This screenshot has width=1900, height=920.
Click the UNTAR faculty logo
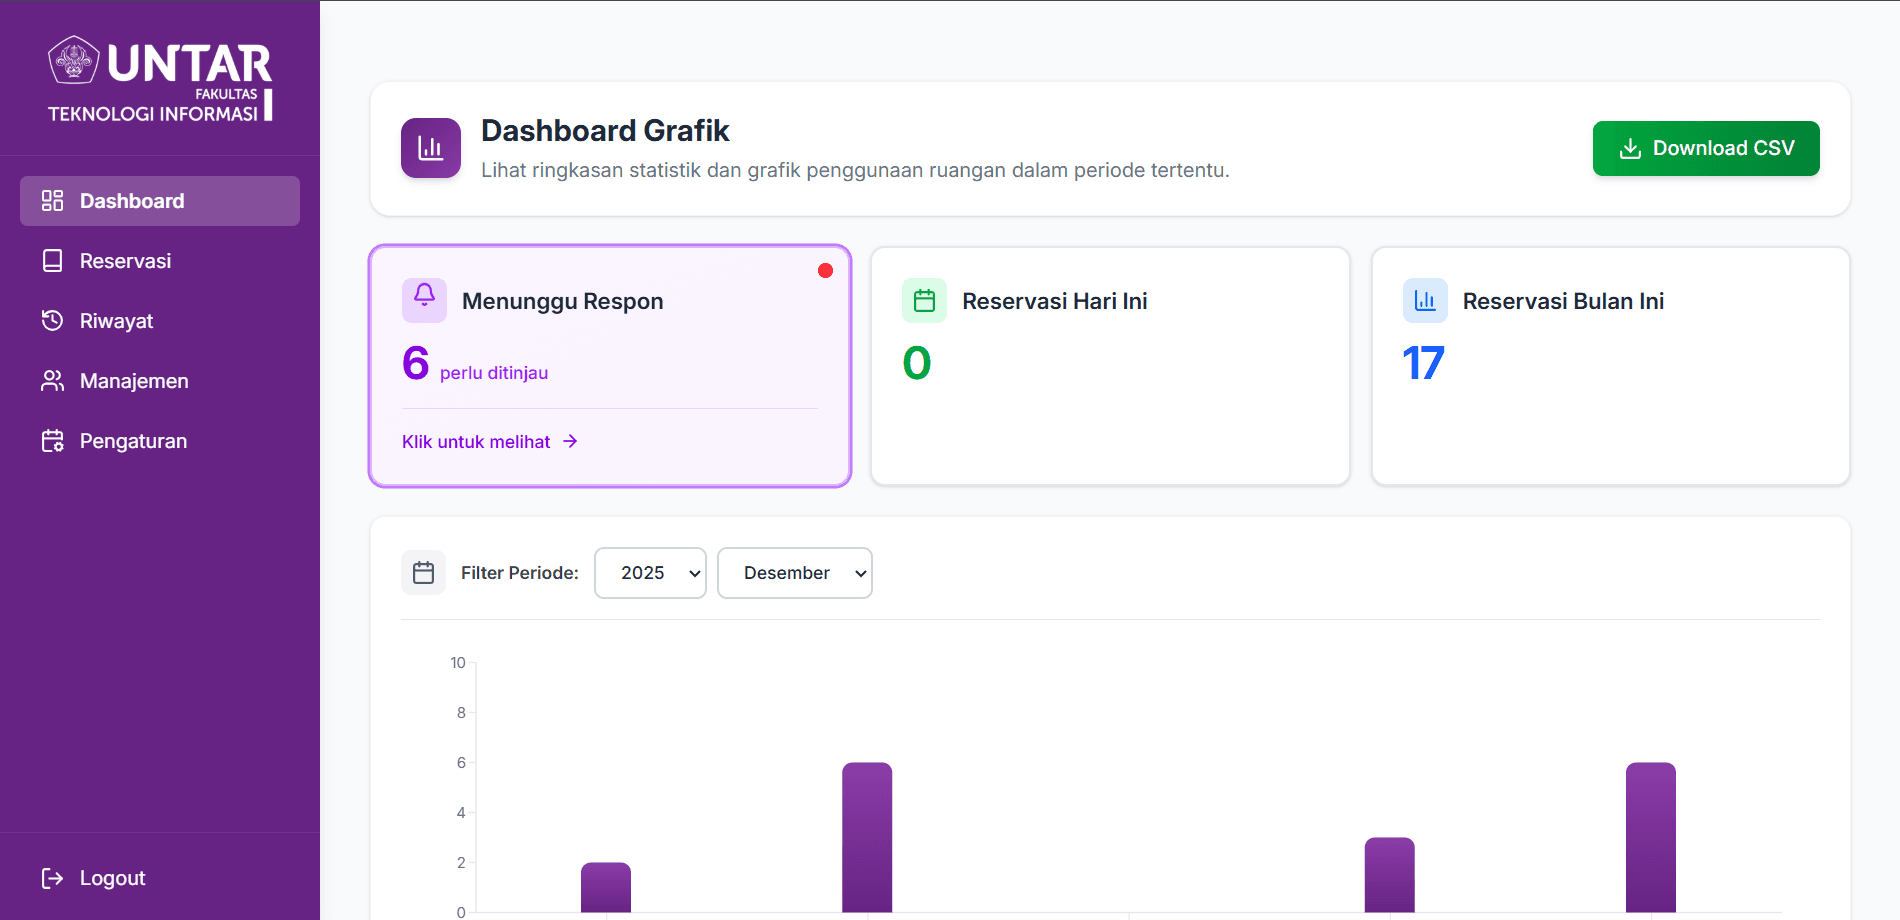160,80
